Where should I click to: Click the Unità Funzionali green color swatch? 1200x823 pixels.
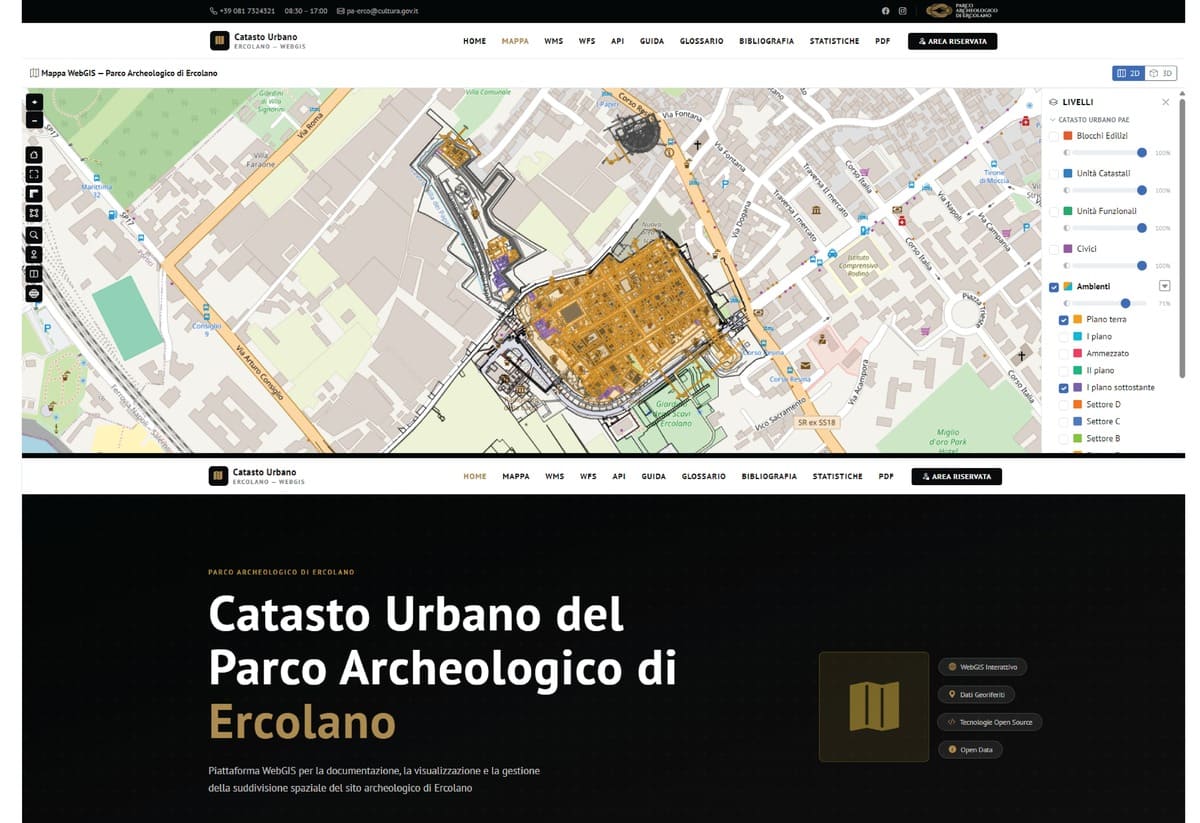point(1068,211)
